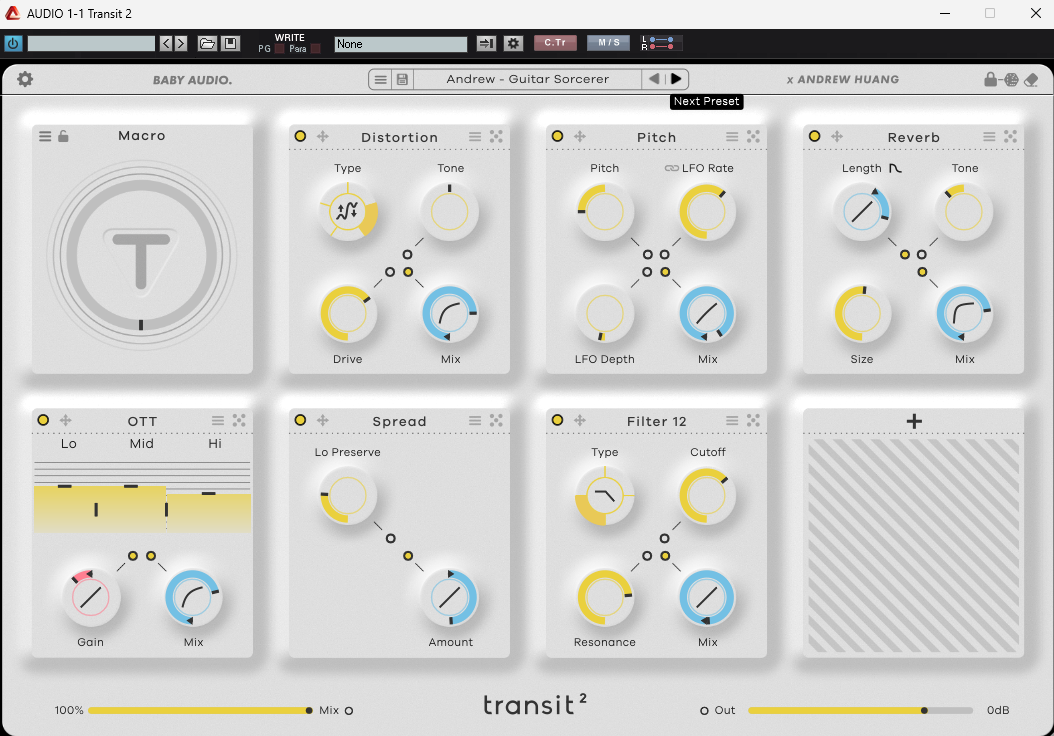The width and height of the screenshot is (1054, 736).
Task: Click the global Mix slider handle
Action: pos(309,710)
